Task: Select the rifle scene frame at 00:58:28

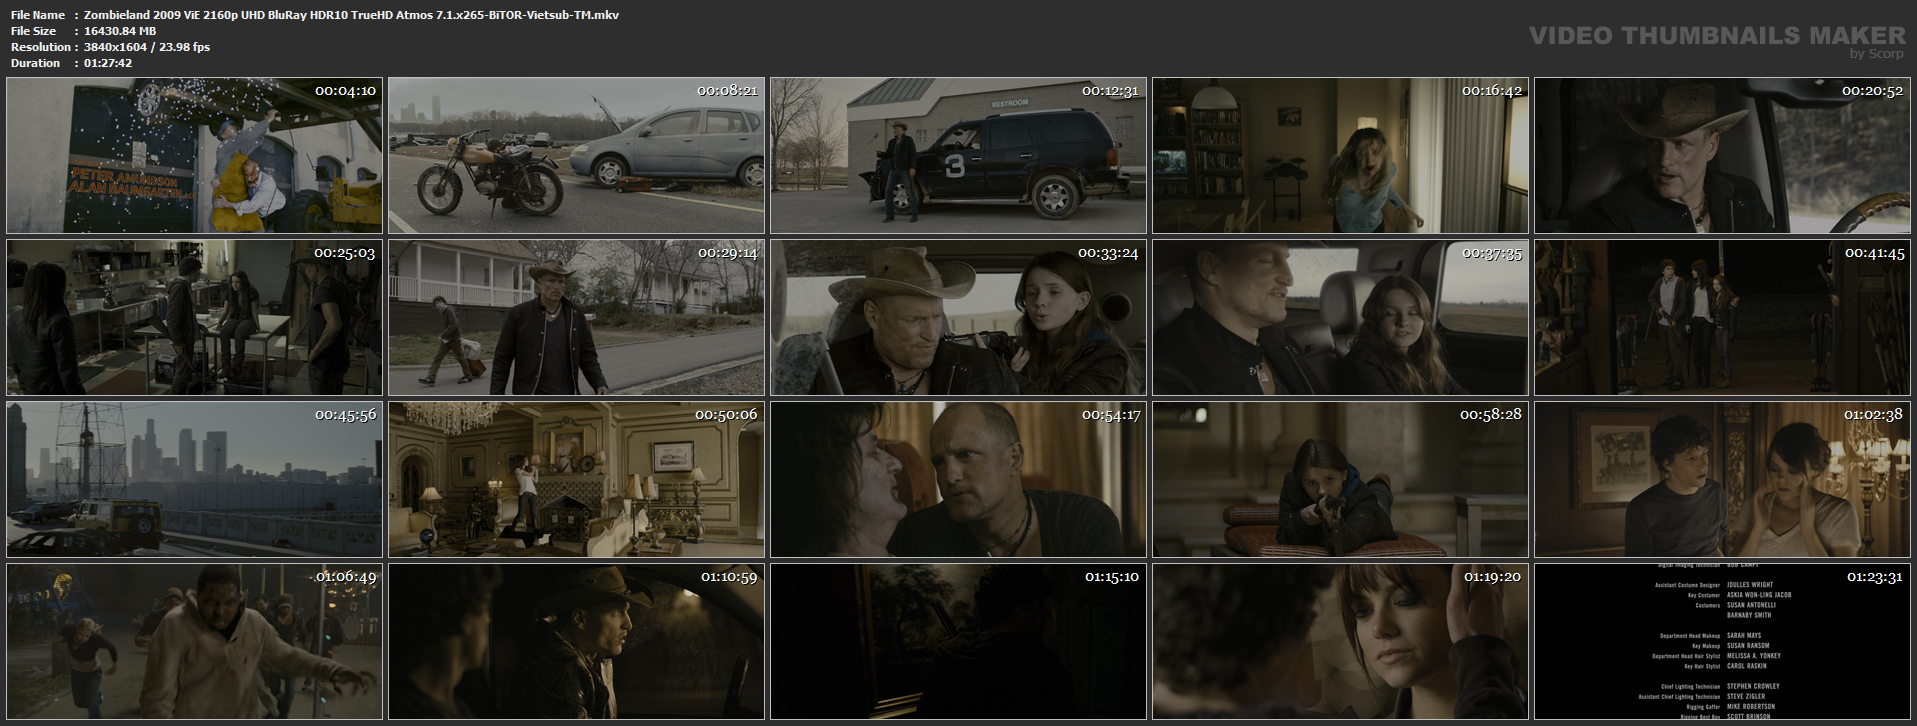Action: pyautogui.click(x=1340, y=479)
